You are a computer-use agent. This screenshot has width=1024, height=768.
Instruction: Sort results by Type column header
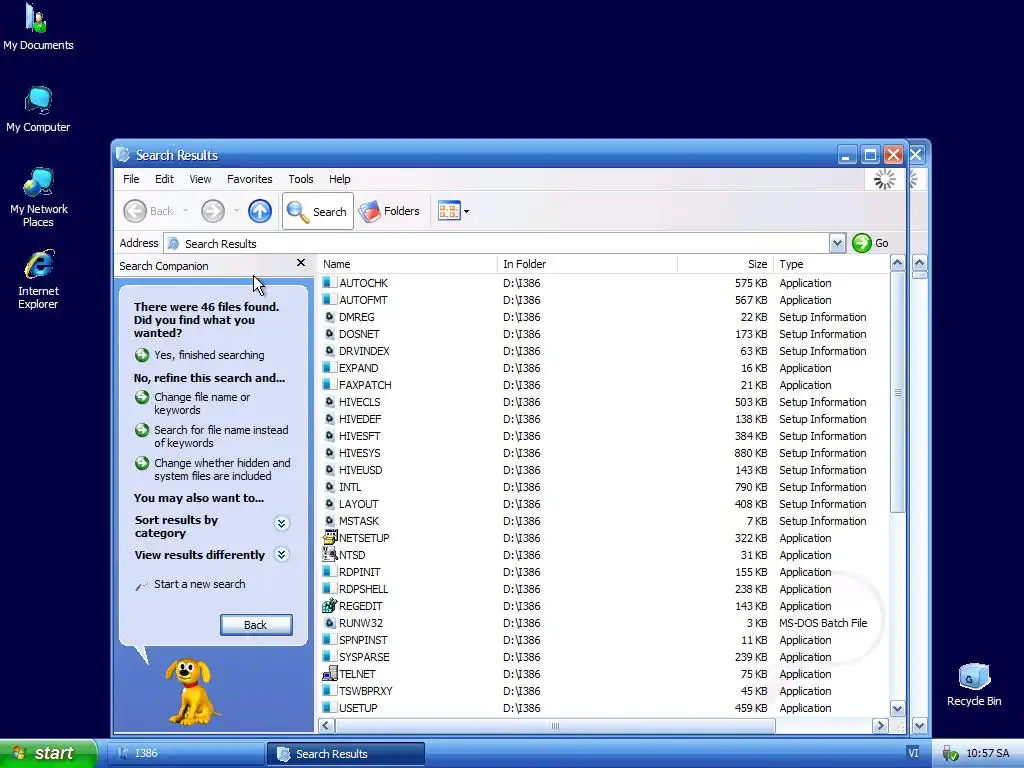831,264
